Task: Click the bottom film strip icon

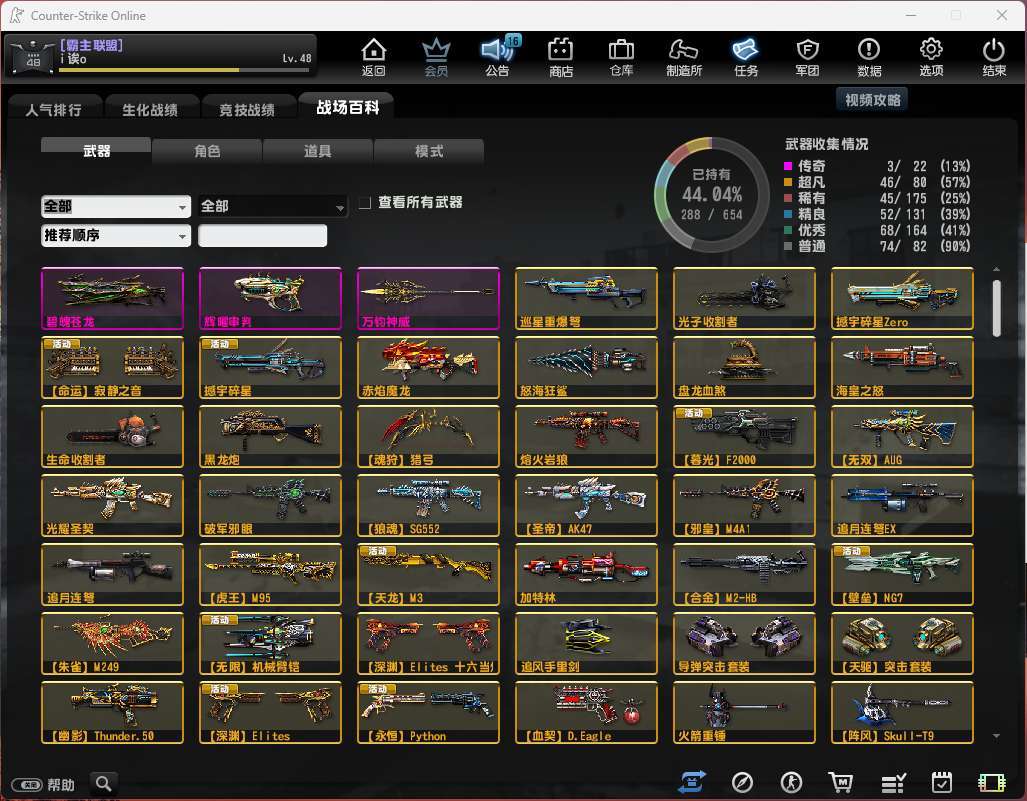Action: [x=992, y=783]
